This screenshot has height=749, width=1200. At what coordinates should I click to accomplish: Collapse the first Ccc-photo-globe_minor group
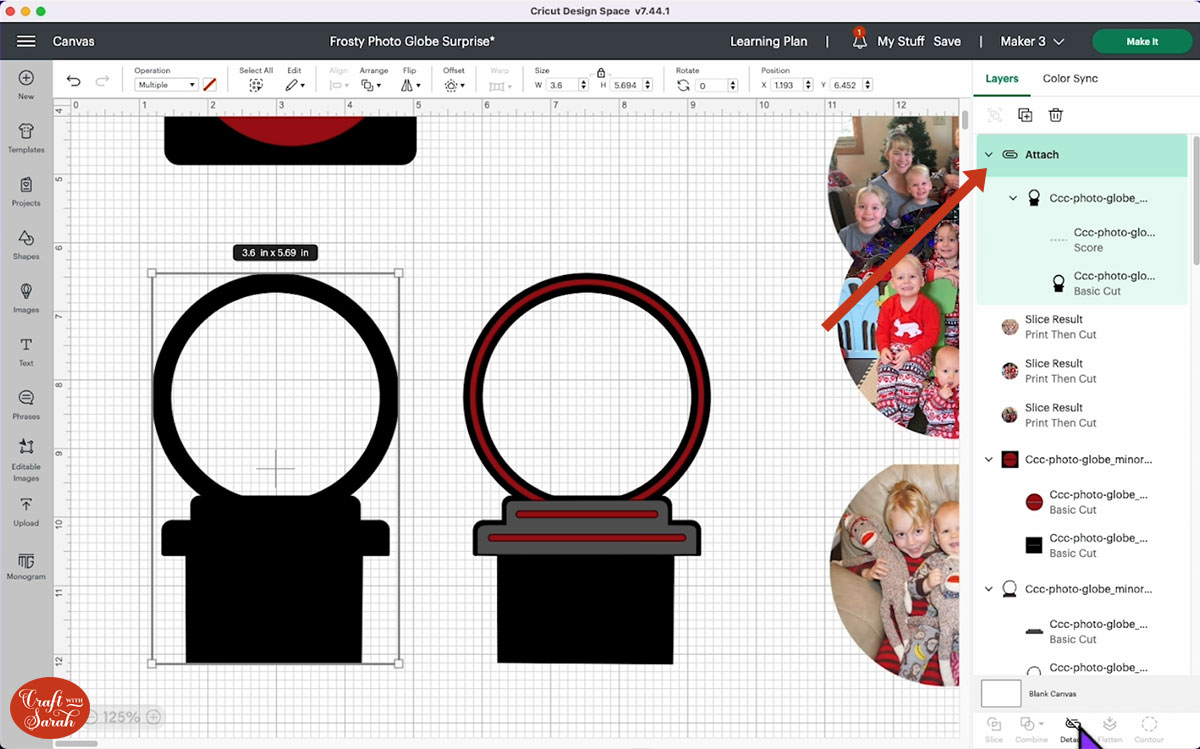point(989,460)
